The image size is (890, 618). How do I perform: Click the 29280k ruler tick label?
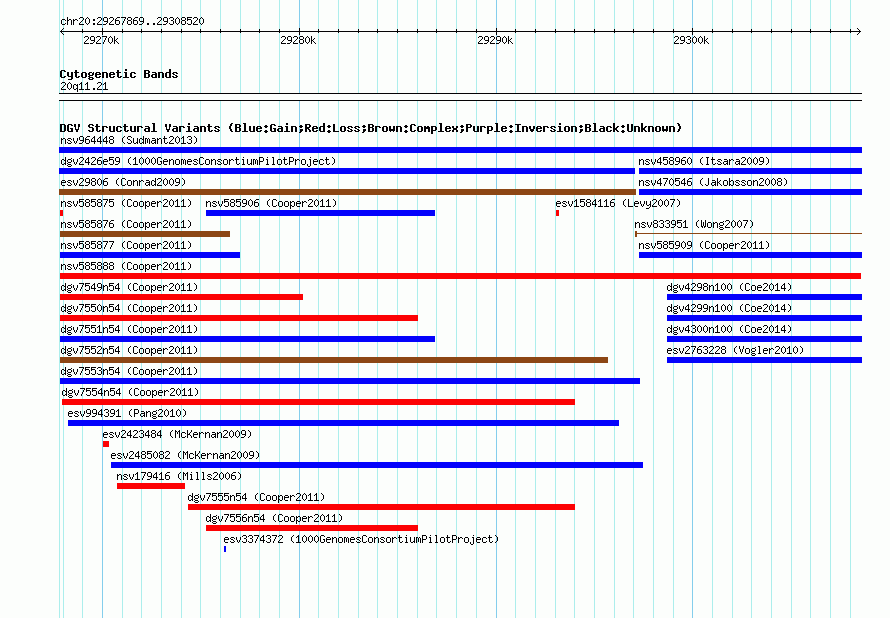298,40
